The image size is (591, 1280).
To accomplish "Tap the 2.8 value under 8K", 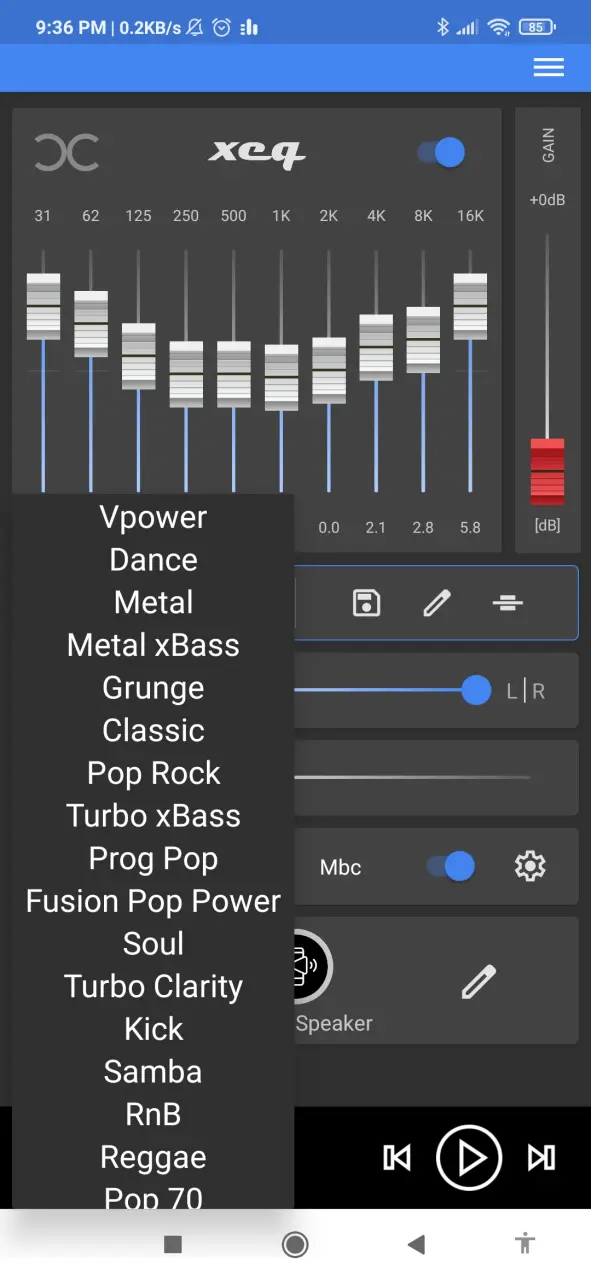I will click(x=423, y=528).
